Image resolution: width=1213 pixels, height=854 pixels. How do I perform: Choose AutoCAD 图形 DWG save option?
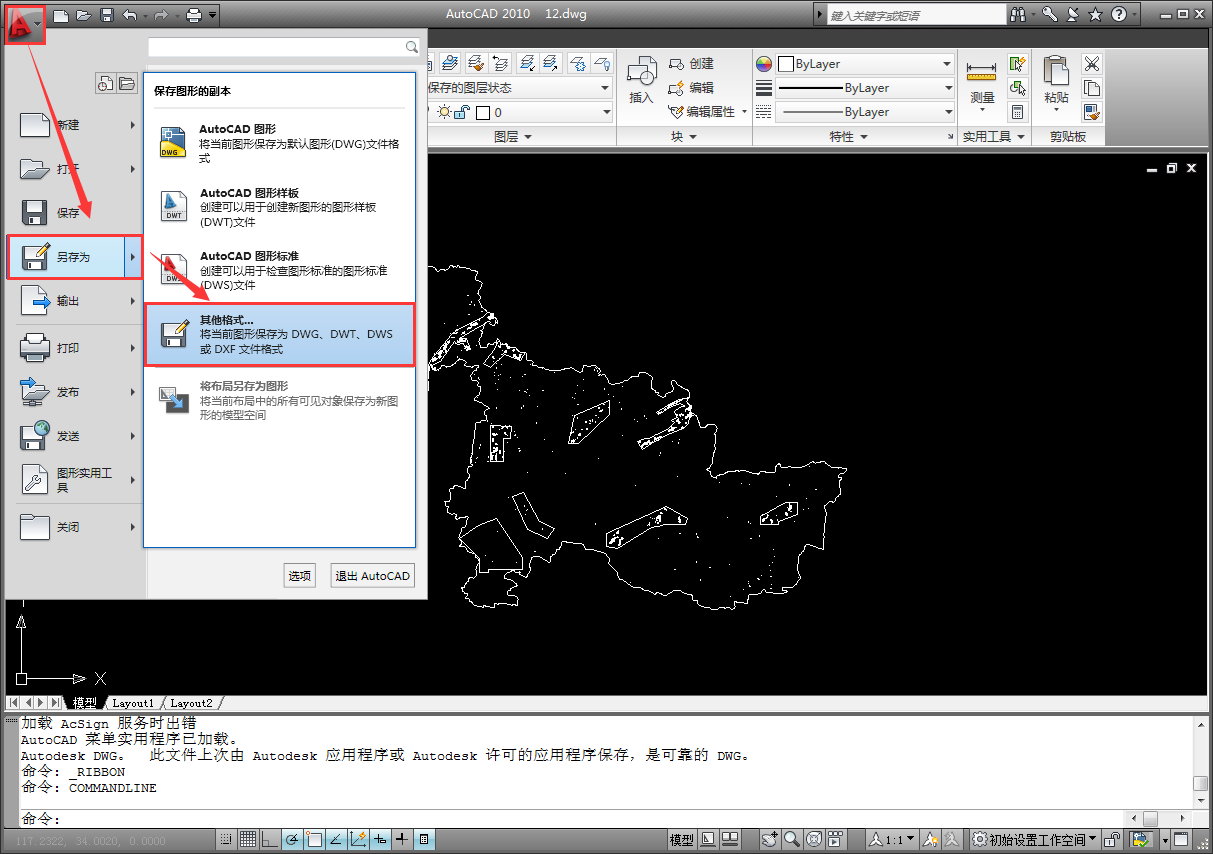(280, 143)
